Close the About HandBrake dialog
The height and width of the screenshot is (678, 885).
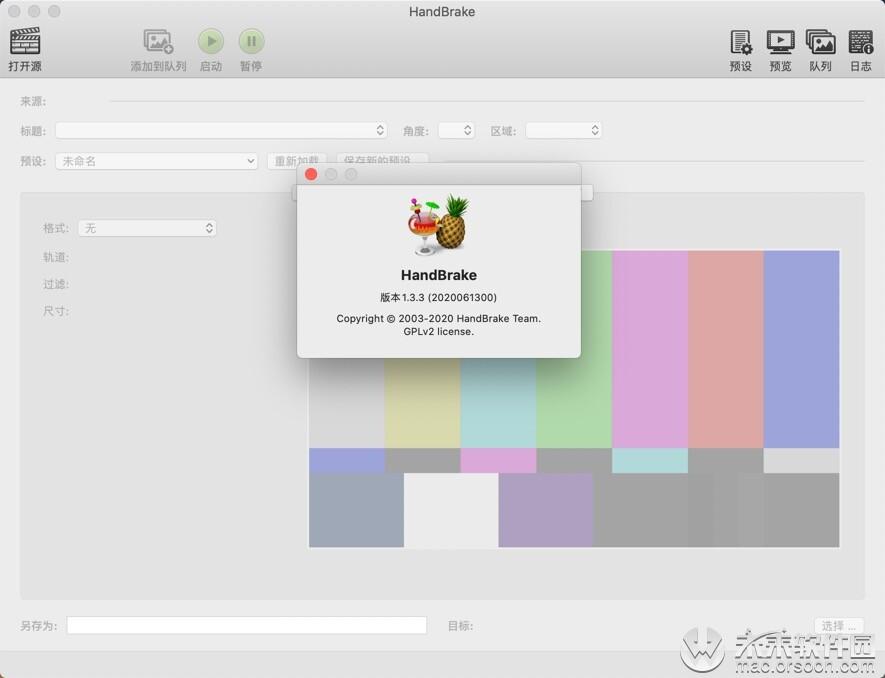(x=311, y=174)
